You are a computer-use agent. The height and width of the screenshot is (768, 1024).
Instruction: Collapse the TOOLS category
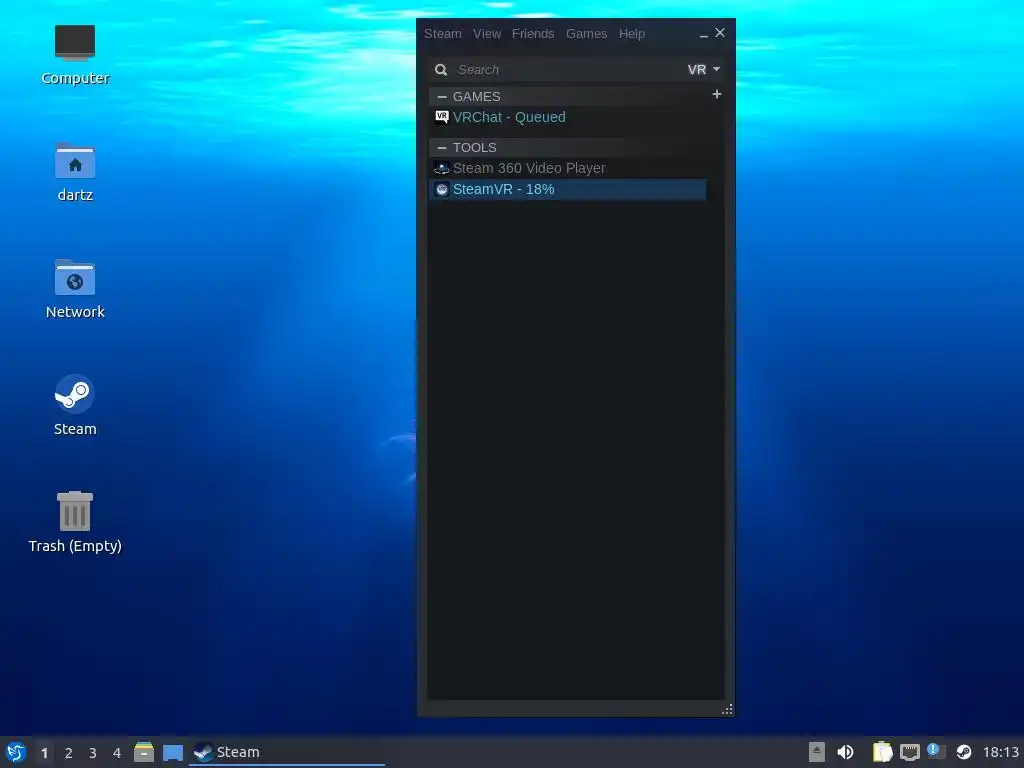tap(441, 148)
